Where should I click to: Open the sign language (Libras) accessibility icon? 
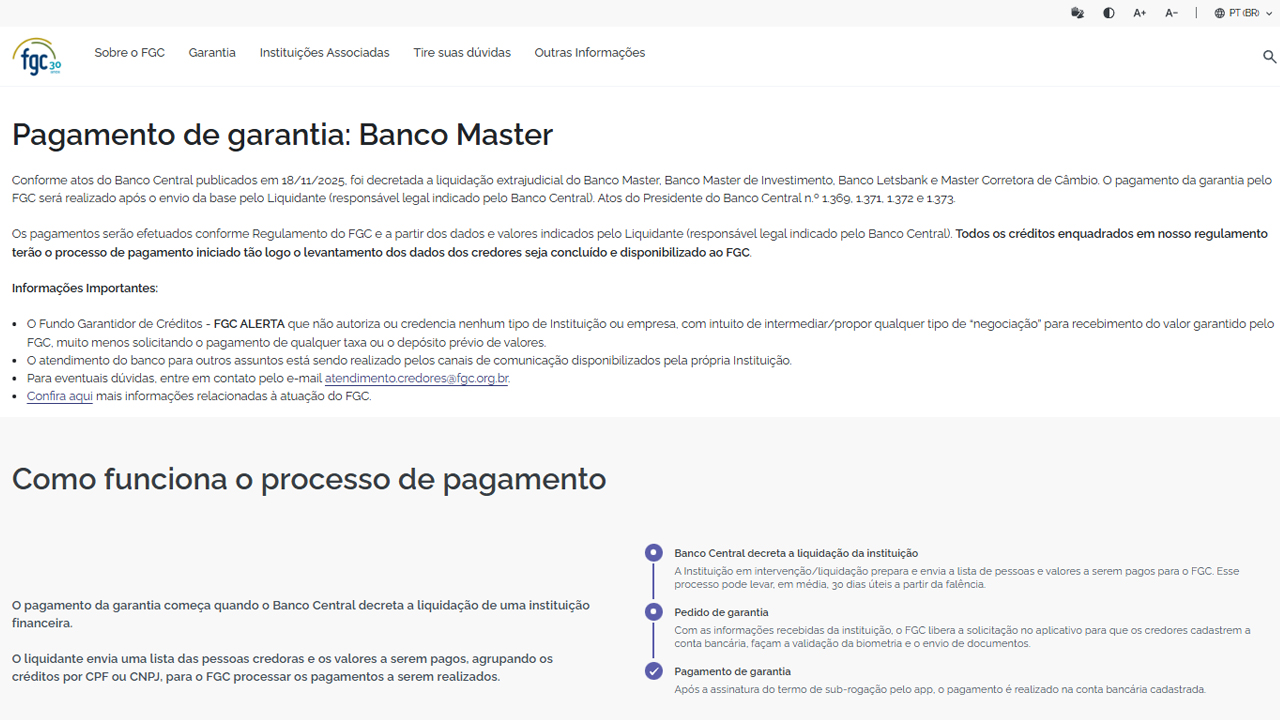point(1077,13)
